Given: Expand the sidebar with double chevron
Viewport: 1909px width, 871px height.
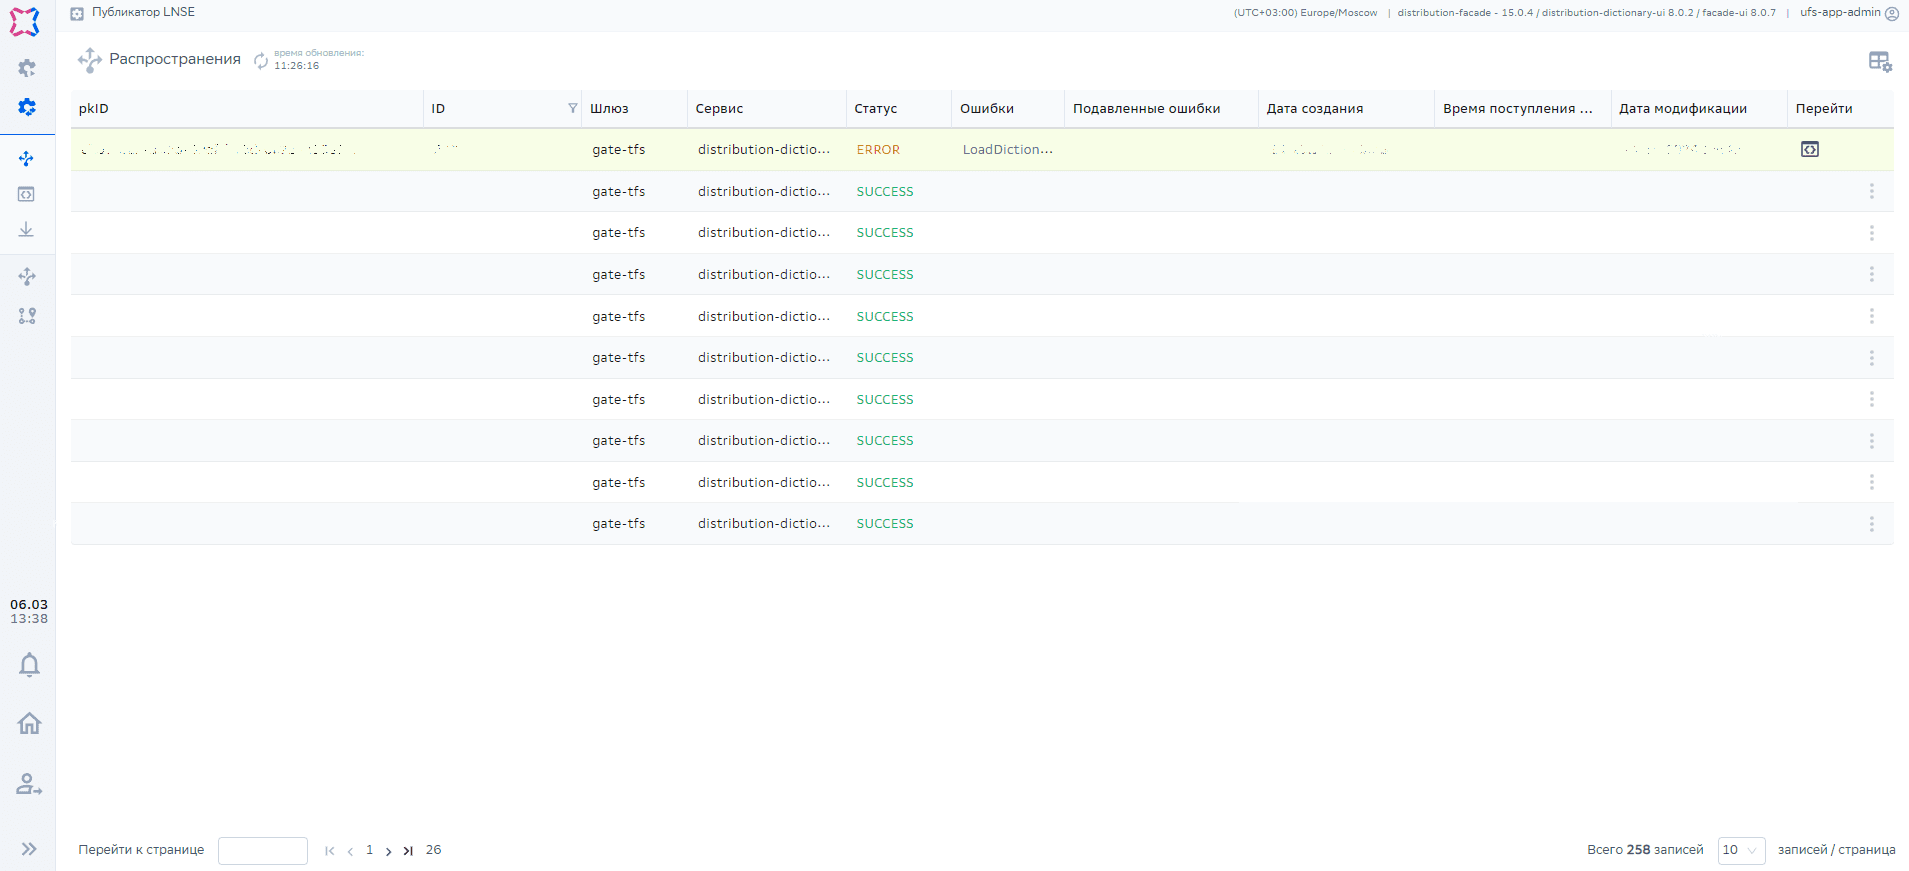Looking at the screenshot, I should click(x=29, y=849).
